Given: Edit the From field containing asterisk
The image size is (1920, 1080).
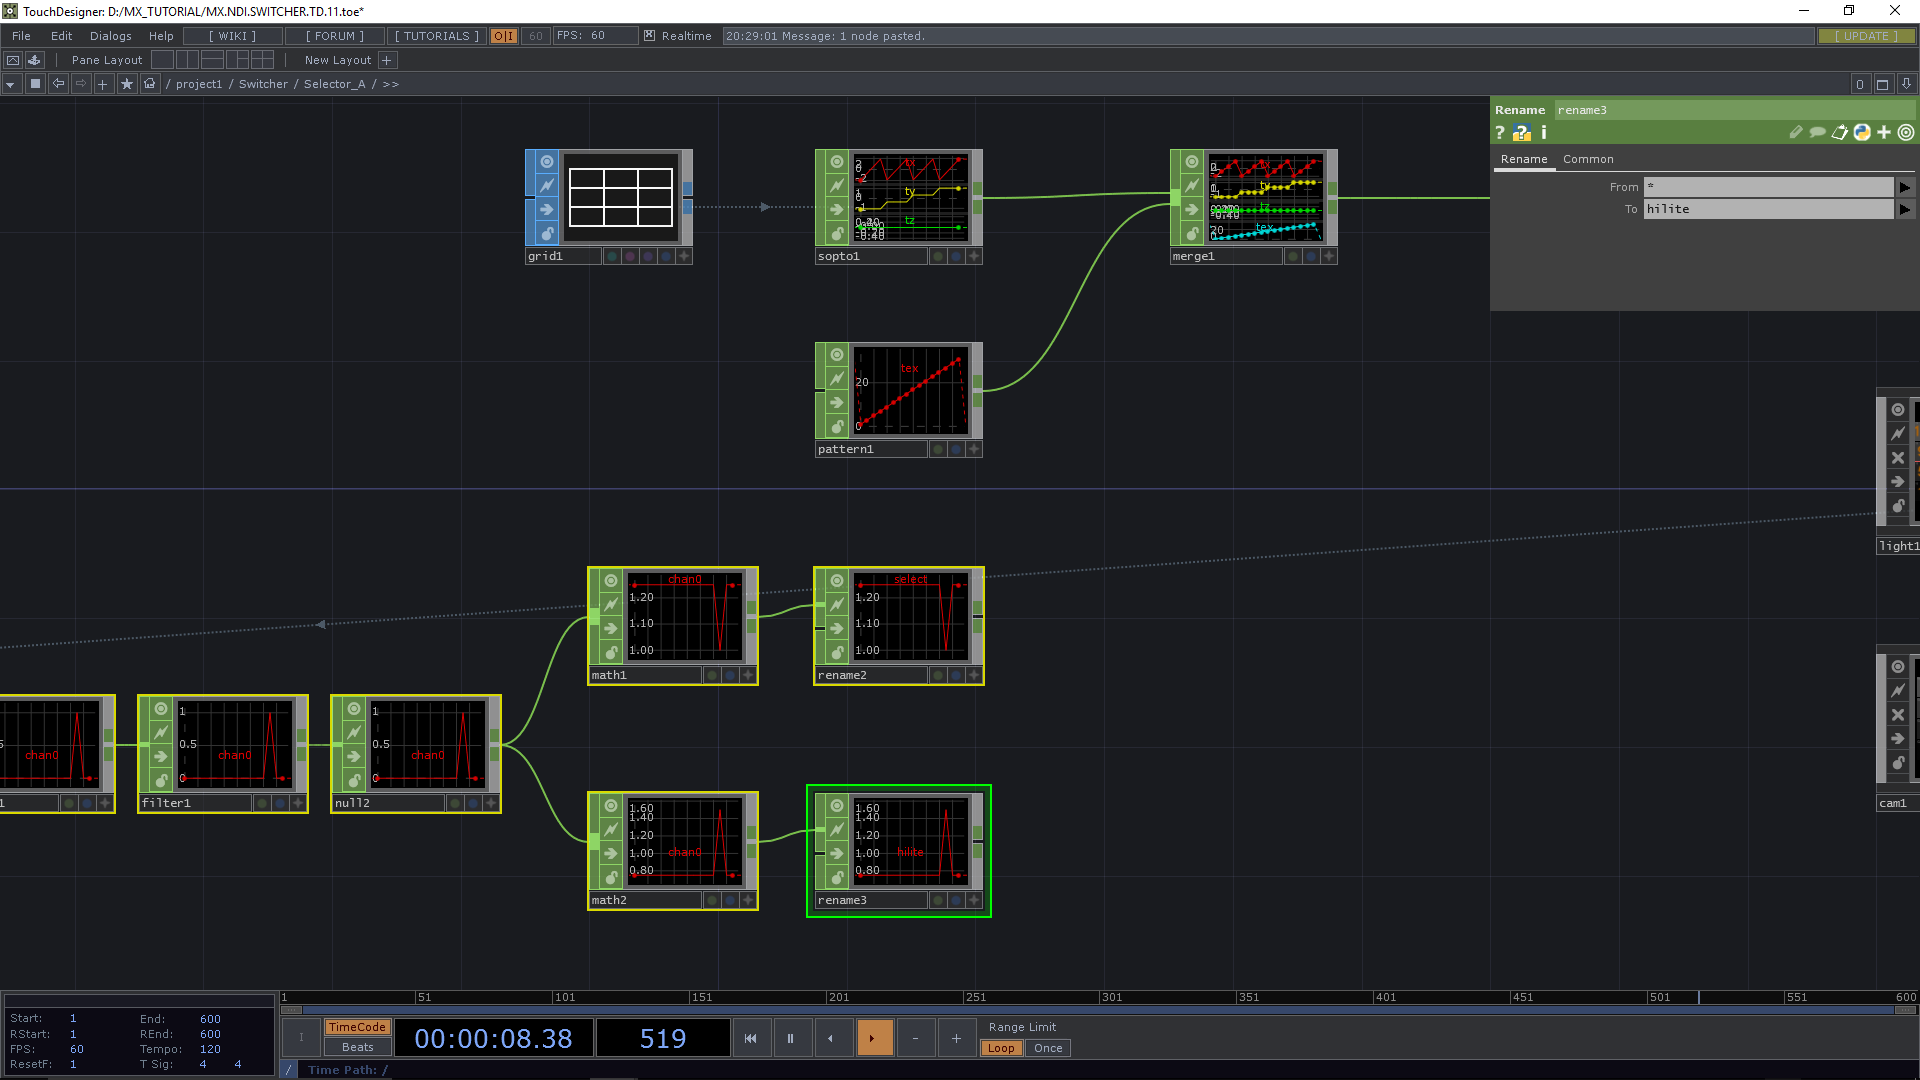Looking at the screenshot, I should tap(1768, 187).
